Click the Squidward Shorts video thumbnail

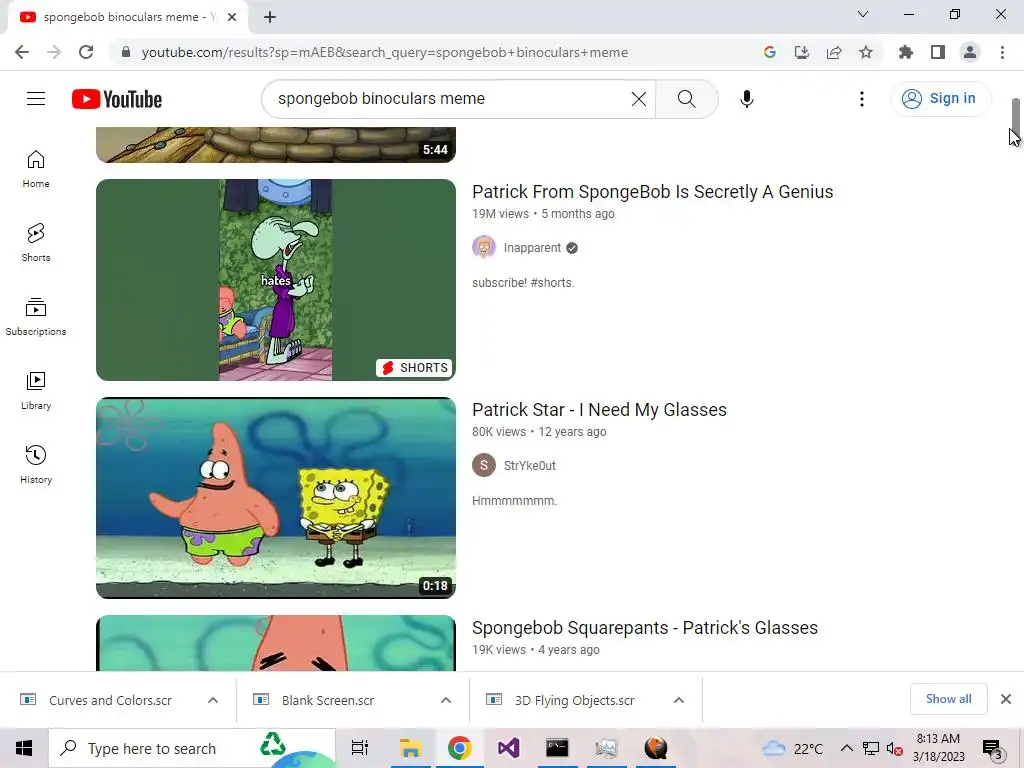click(x=276, y=280)
